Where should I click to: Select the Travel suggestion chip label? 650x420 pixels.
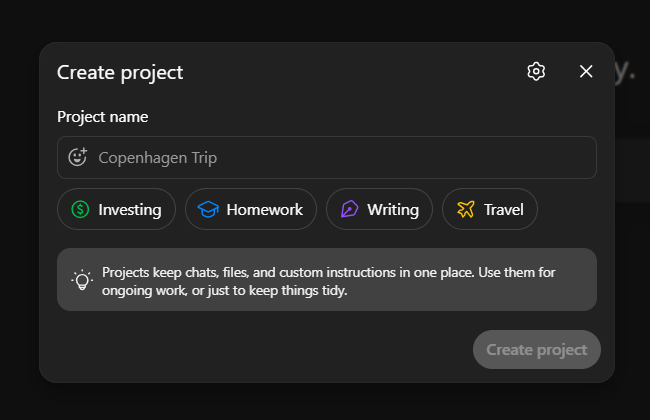point(503,210)
